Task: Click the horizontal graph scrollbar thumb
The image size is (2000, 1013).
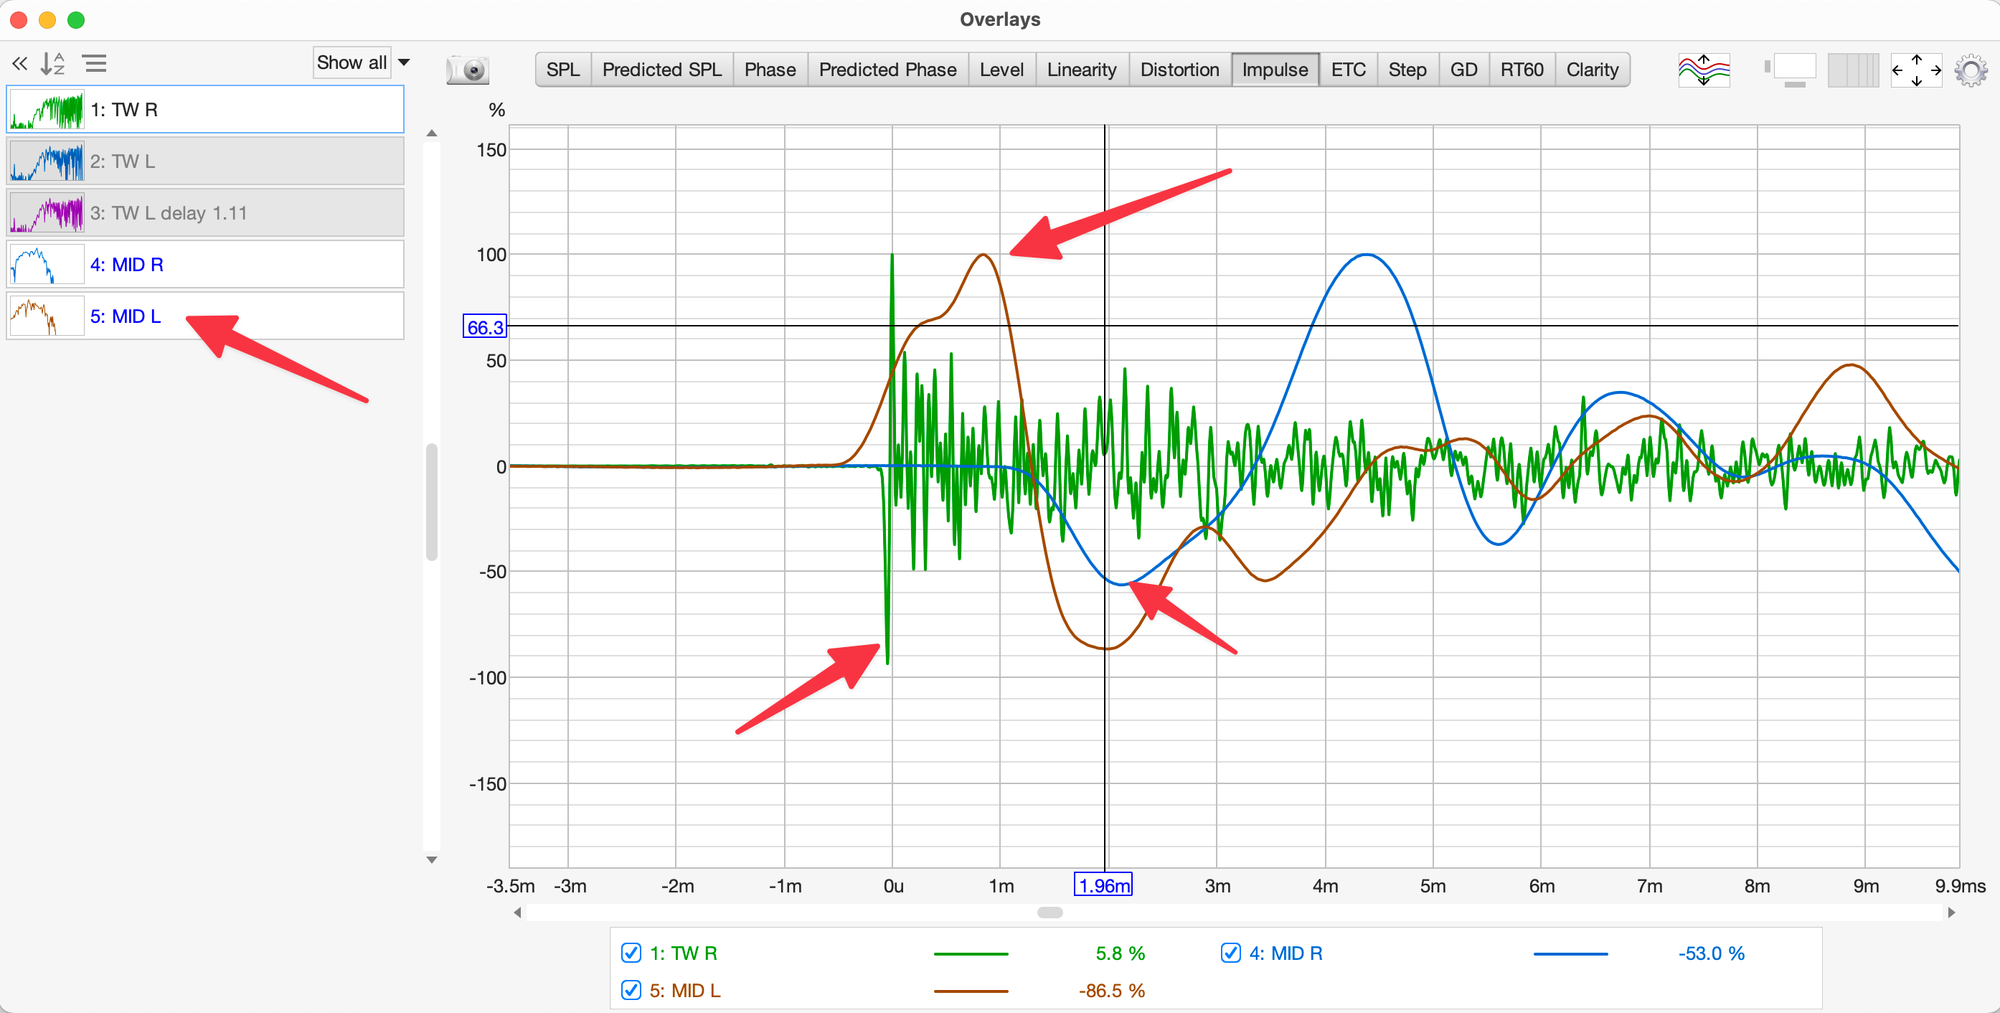Action: pos(1050,912)
